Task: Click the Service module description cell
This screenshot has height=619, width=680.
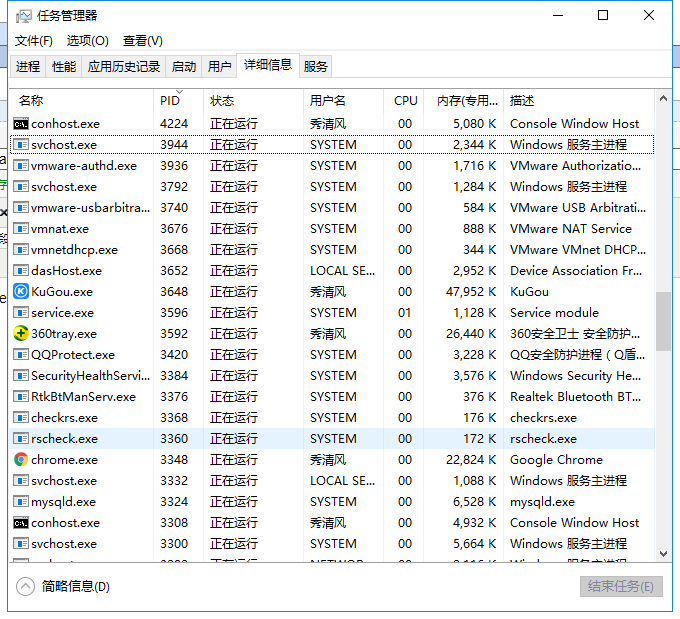Action: (554, 312)
